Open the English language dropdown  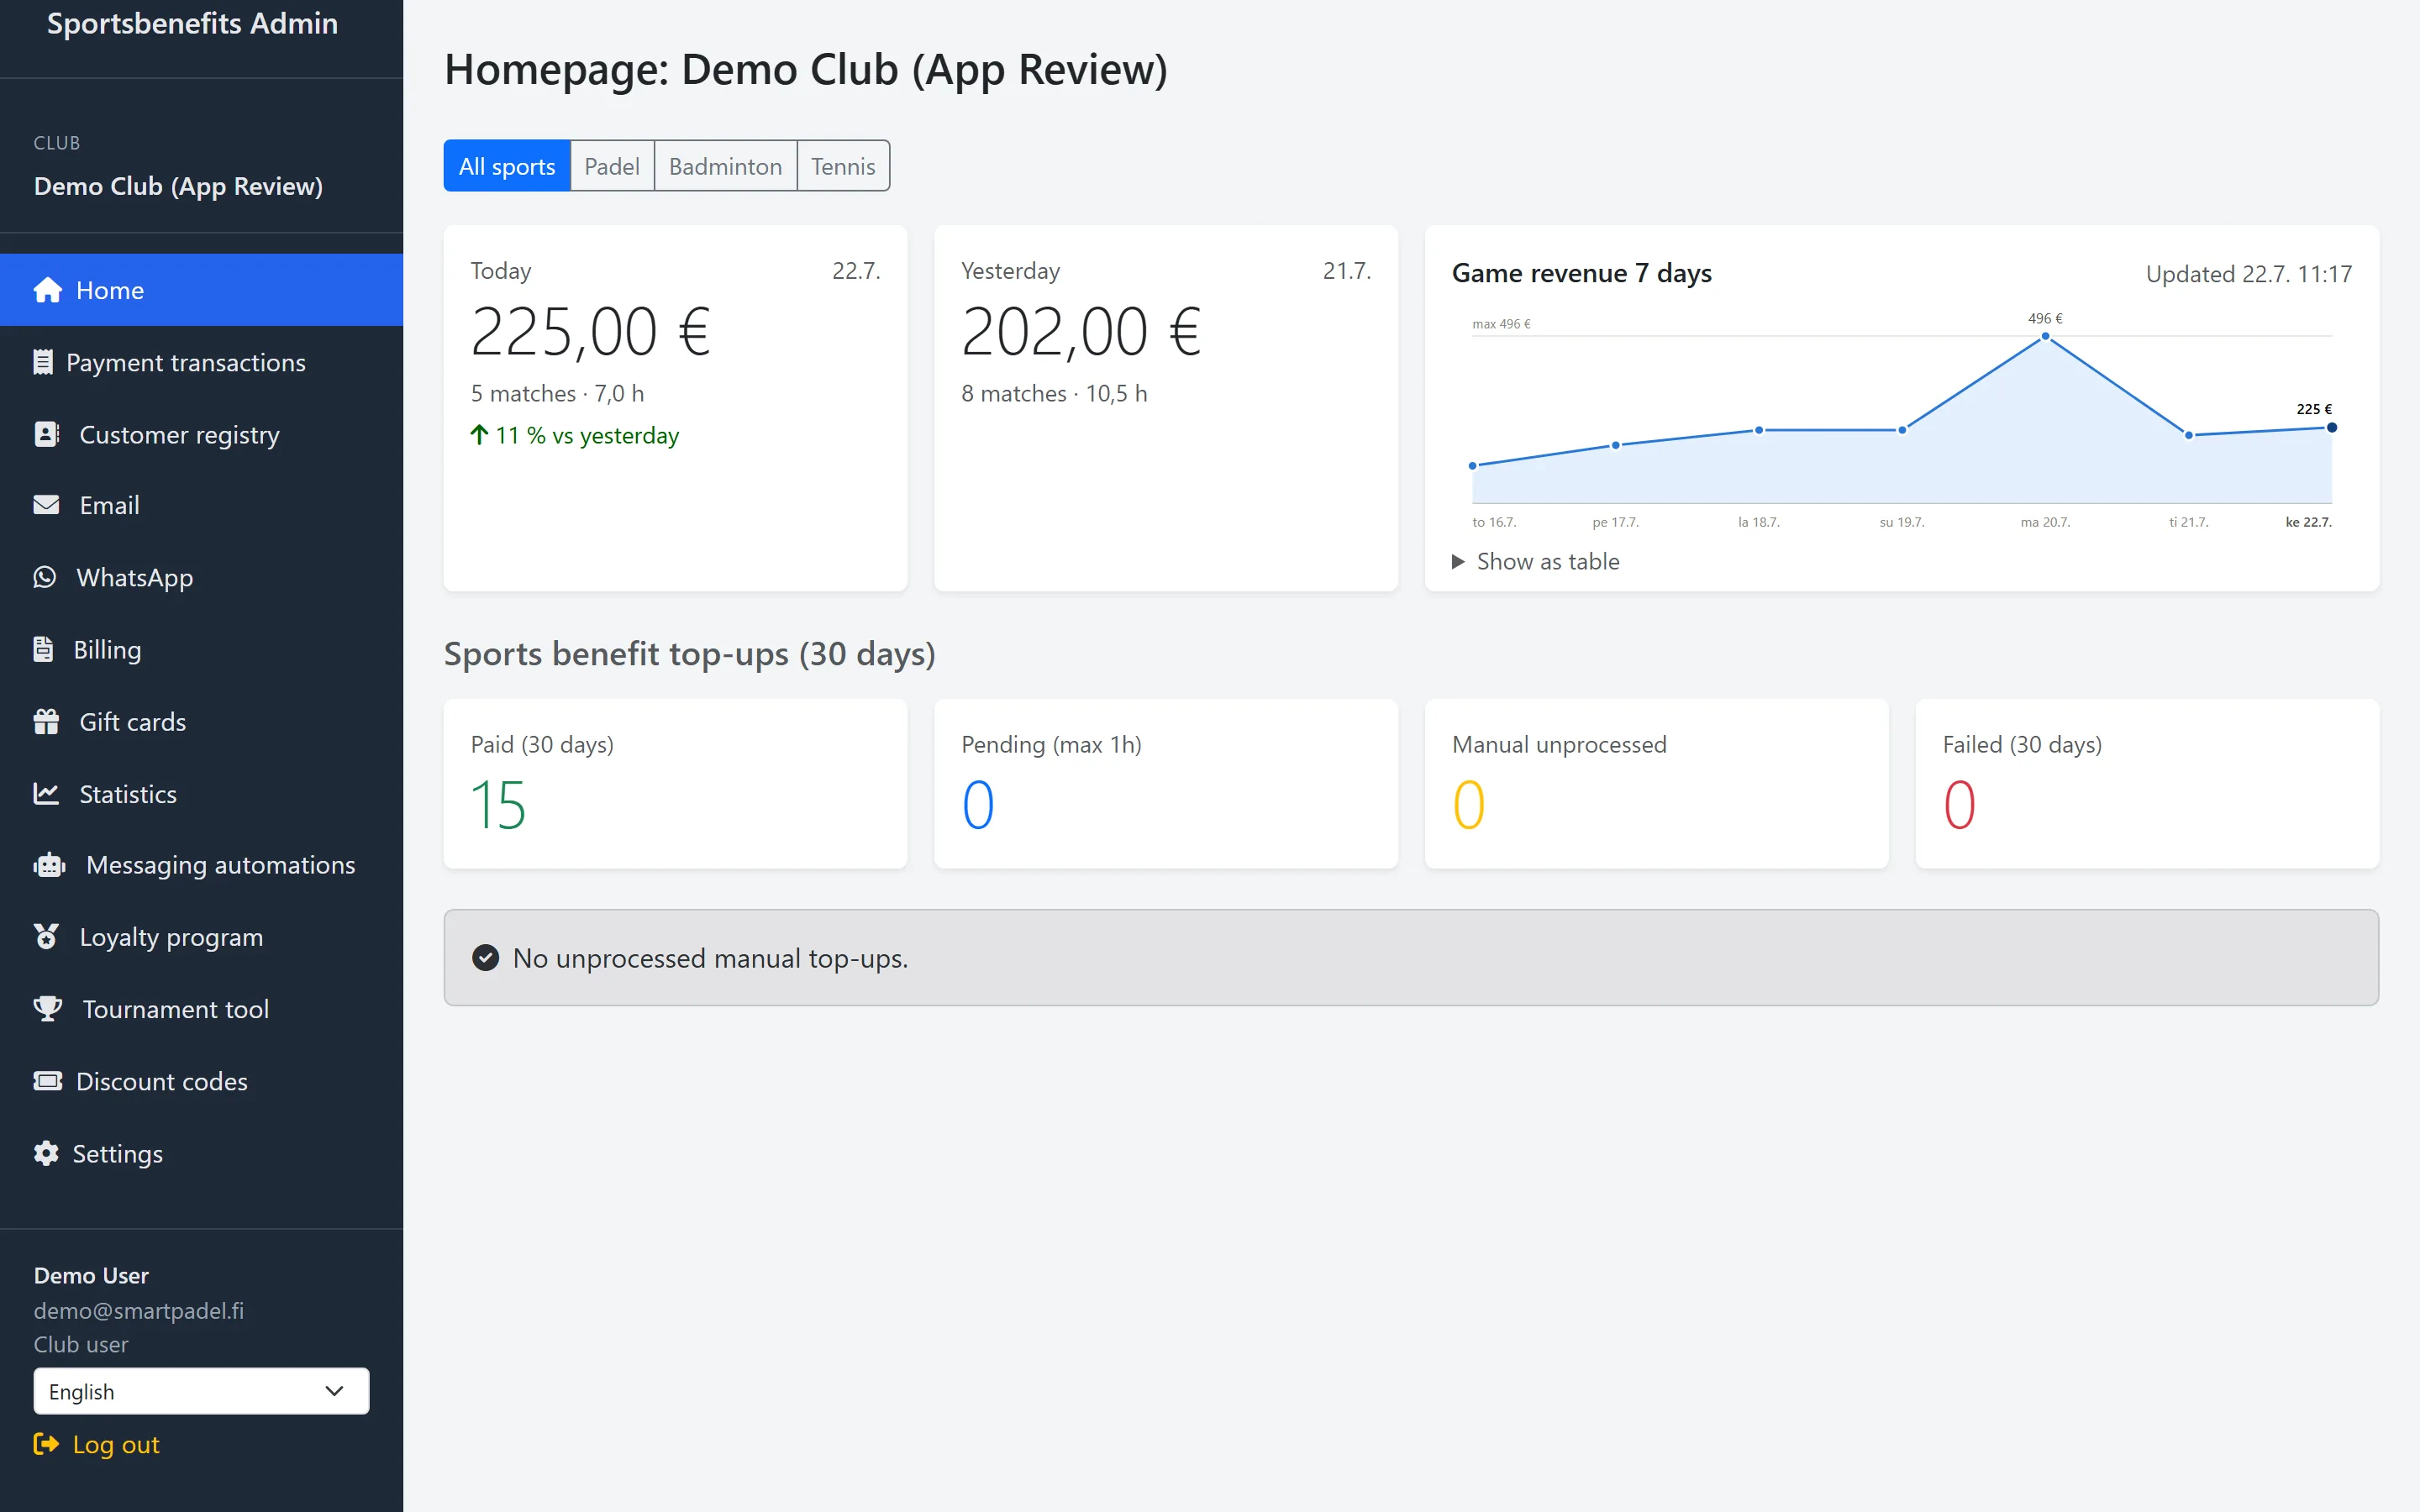point(201,1391)
